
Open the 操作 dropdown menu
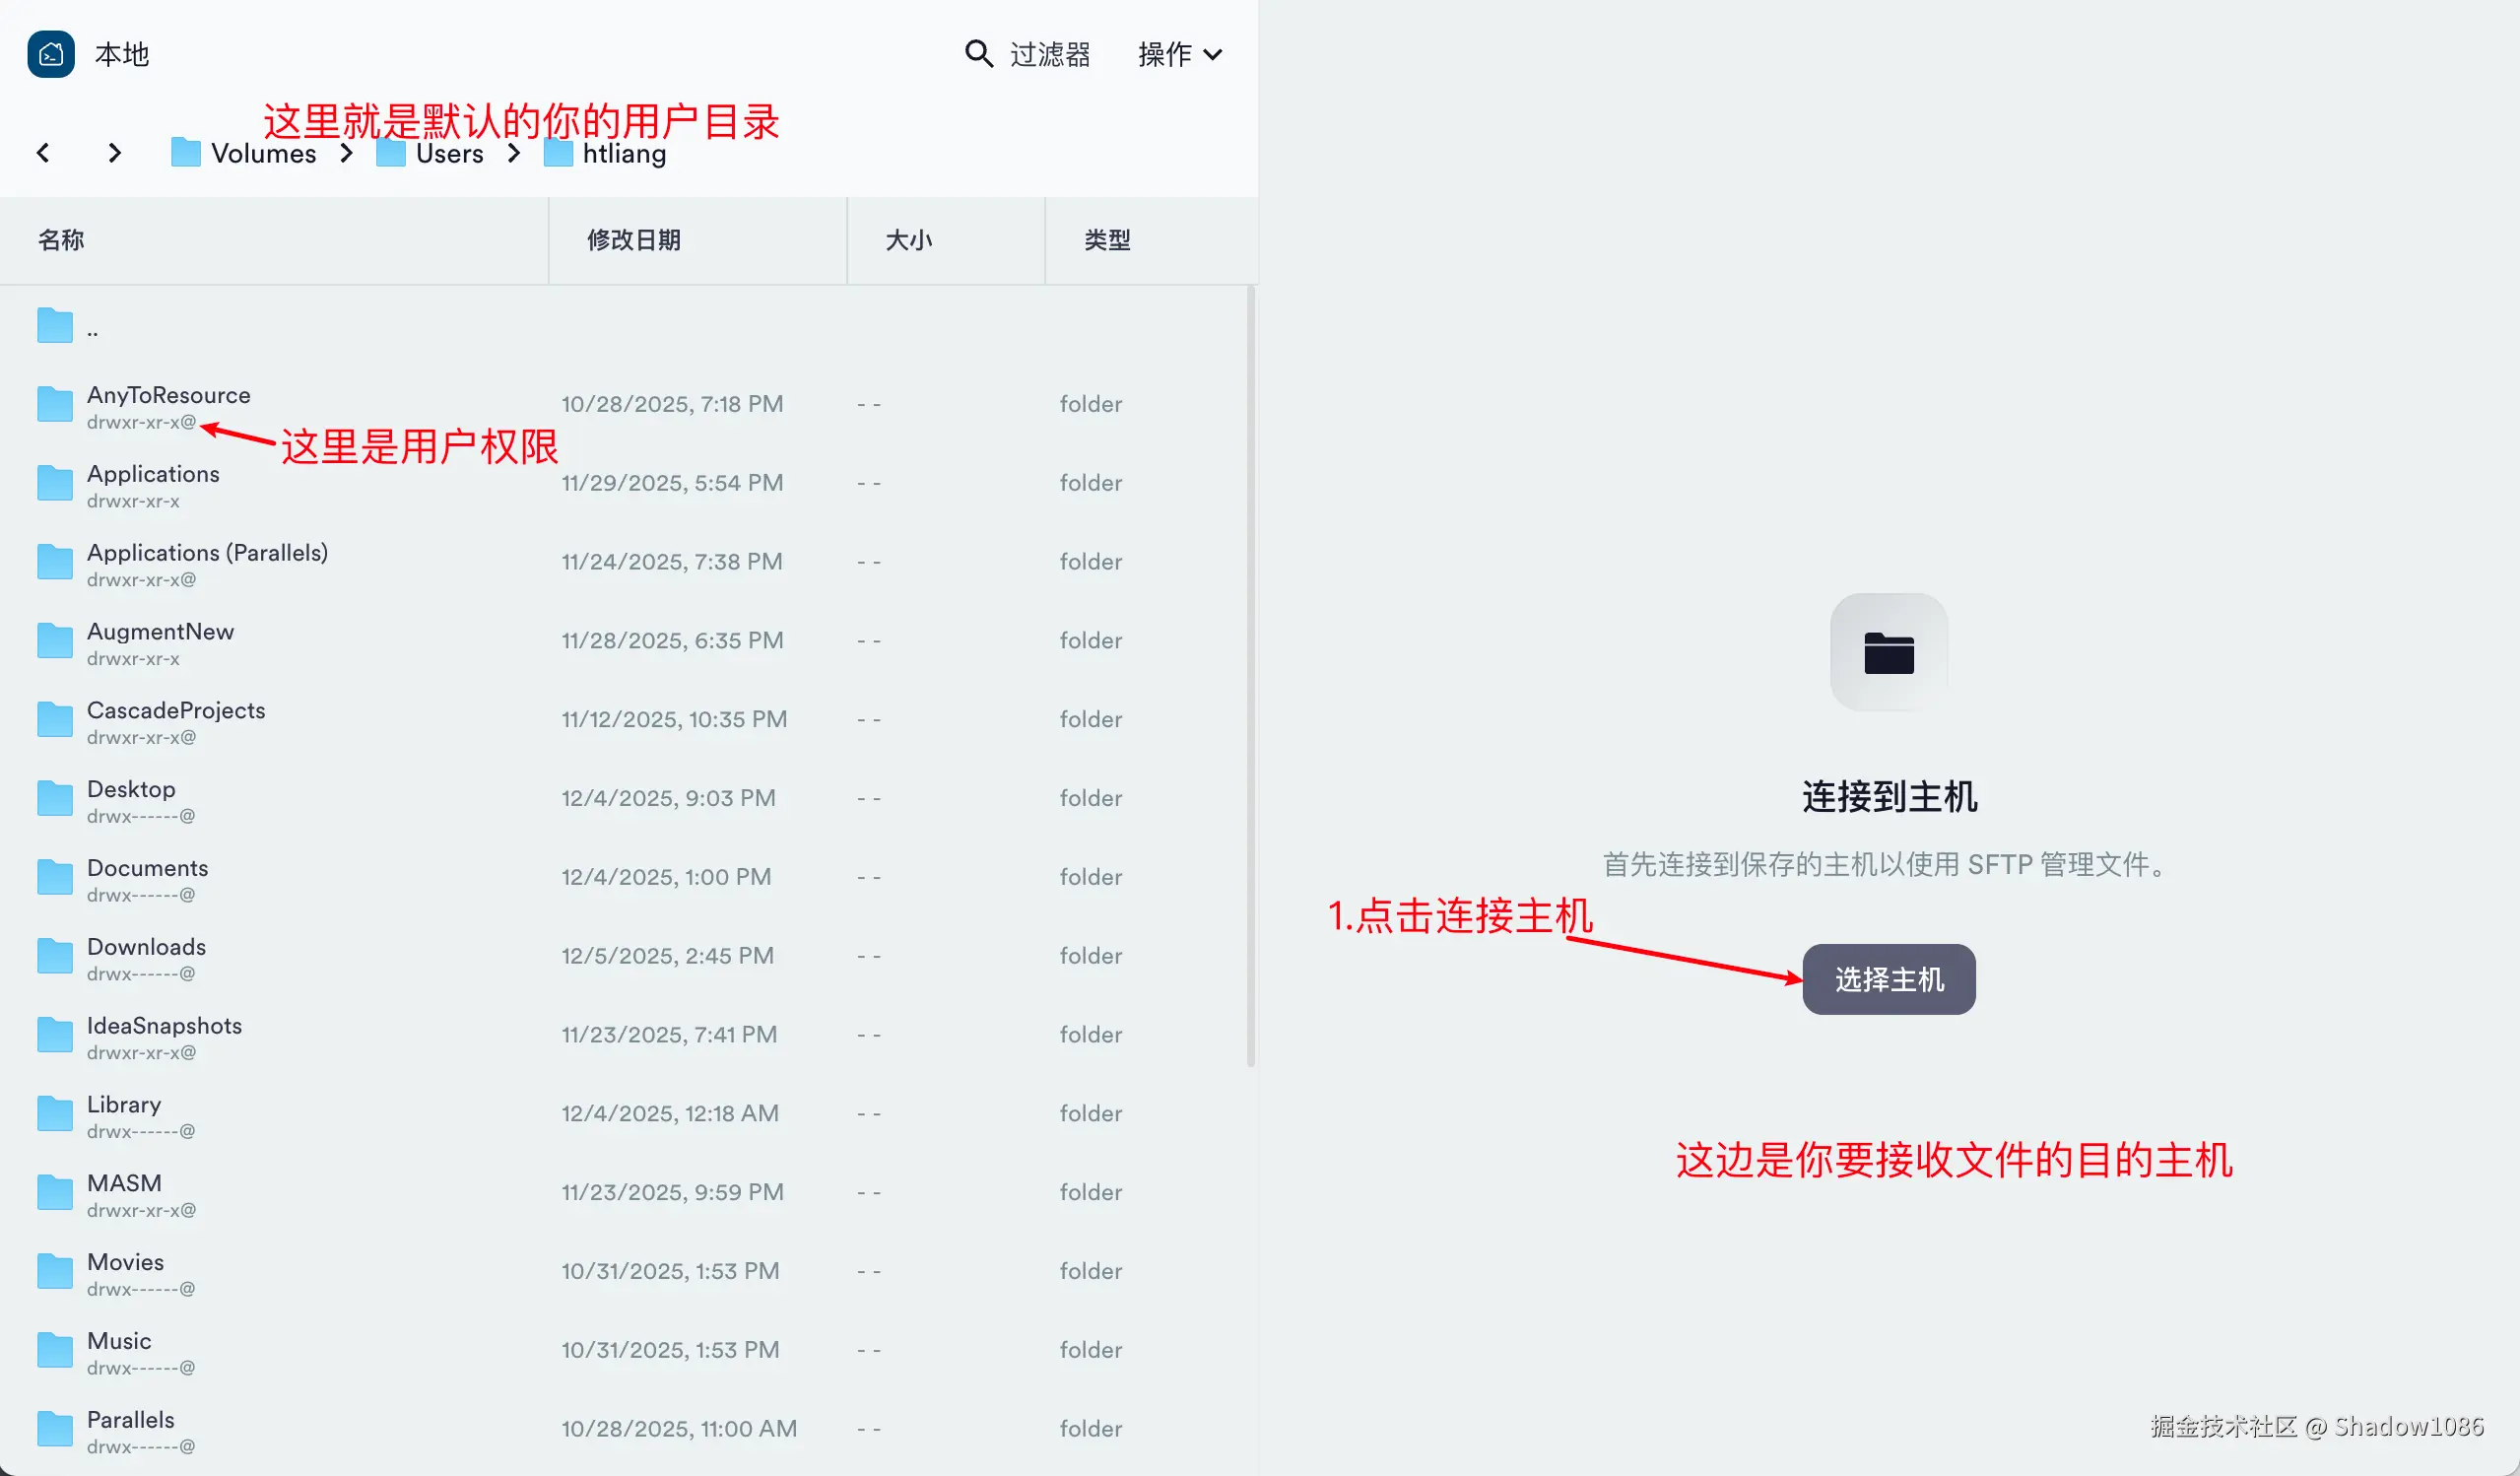(1180, 54)
